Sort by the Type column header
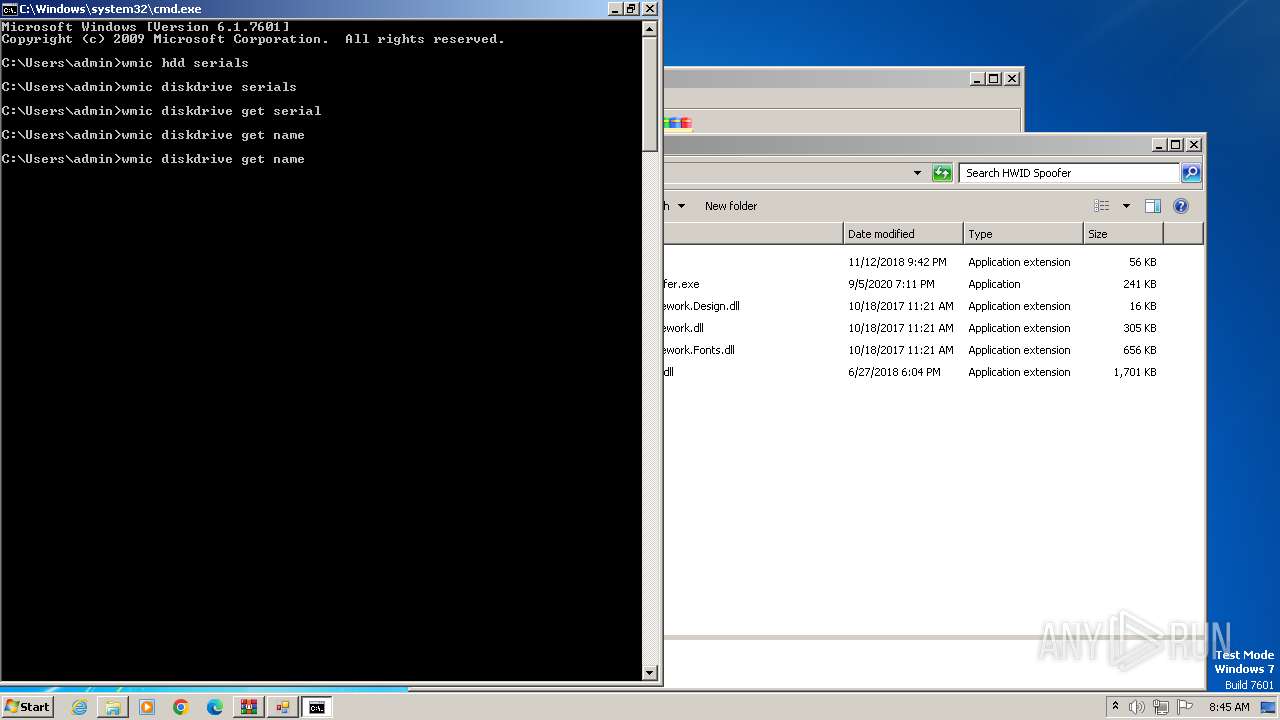Screen dimensions: 1280x720 (1023, 234)
